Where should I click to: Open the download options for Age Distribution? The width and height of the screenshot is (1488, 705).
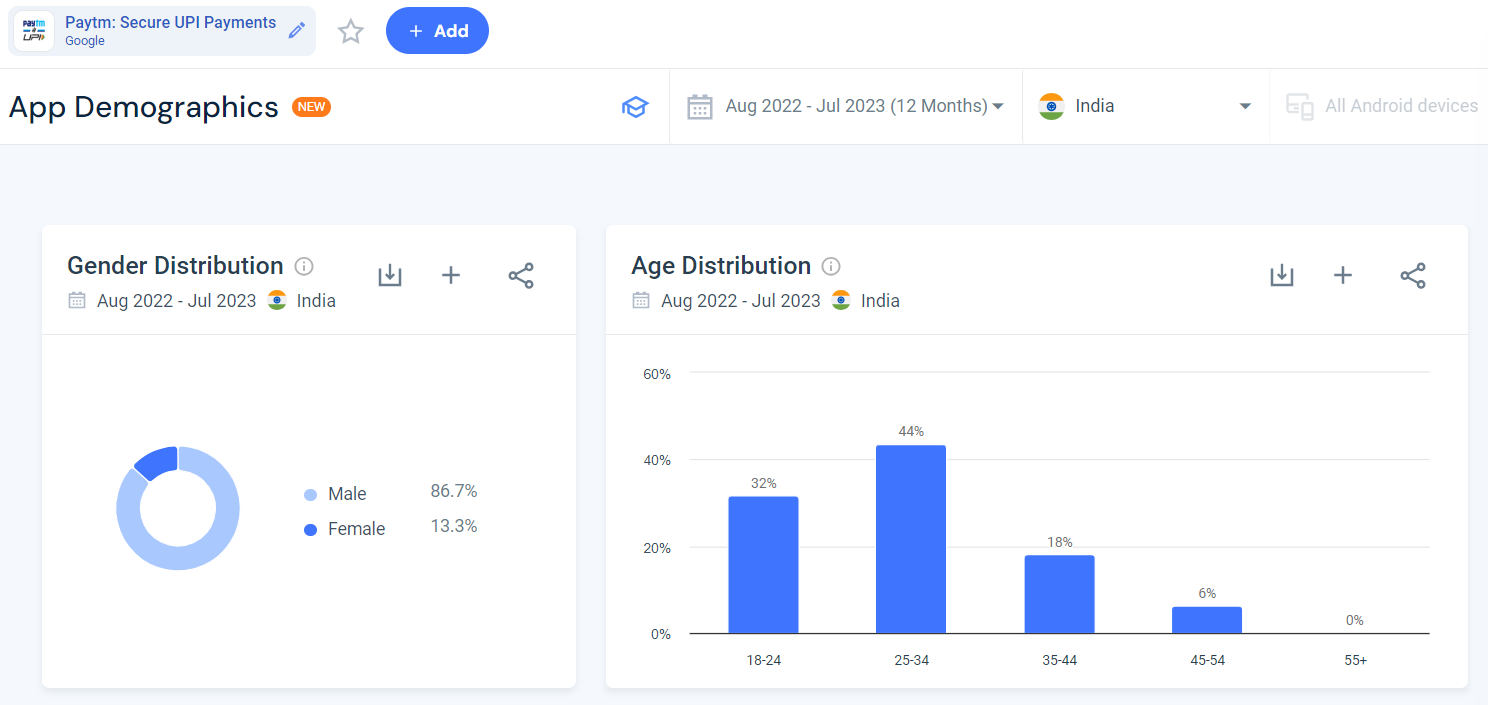click(1281, 275)
